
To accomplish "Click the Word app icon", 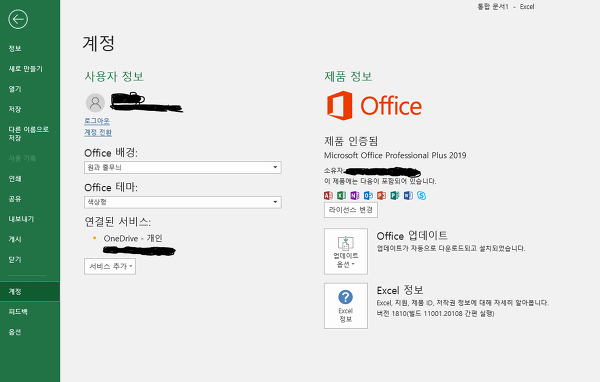I will [x=408, y=196].
